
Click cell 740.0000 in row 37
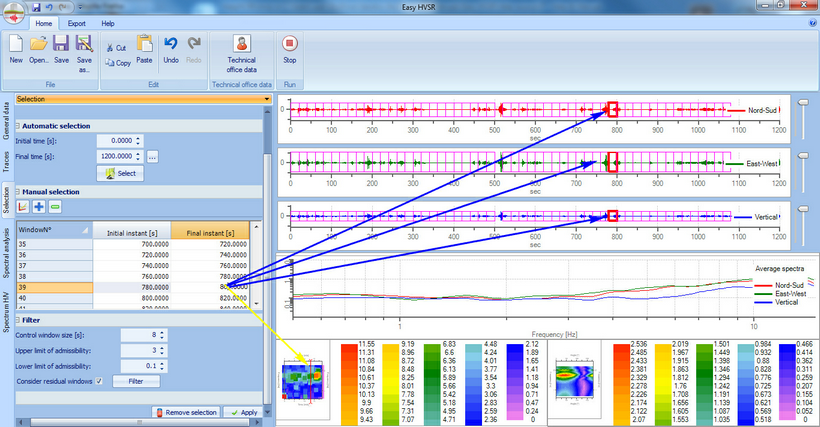pyautogui.click(x=132, y=266)
